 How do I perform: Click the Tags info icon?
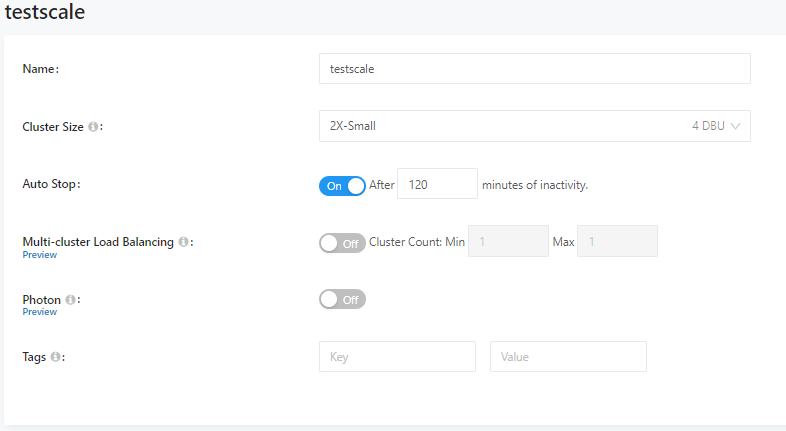(56, 356)
